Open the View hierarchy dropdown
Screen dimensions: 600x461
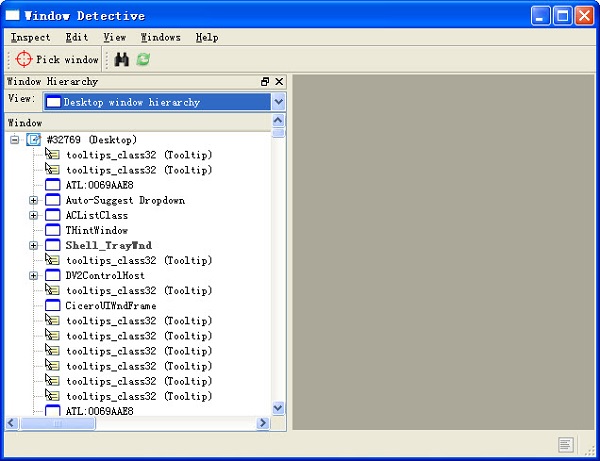click(x=278, y=102)
